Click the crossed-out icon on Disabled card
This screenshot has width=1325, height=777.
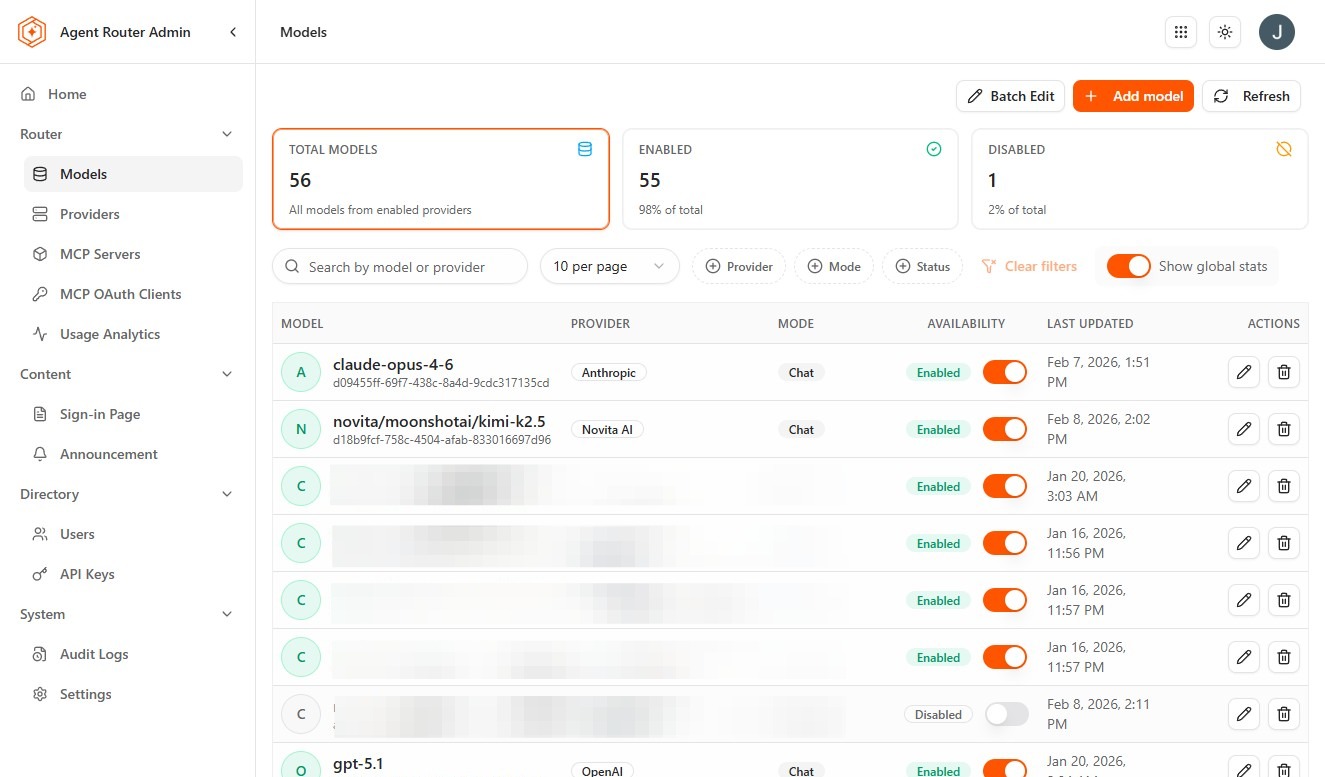(1284, 149)
